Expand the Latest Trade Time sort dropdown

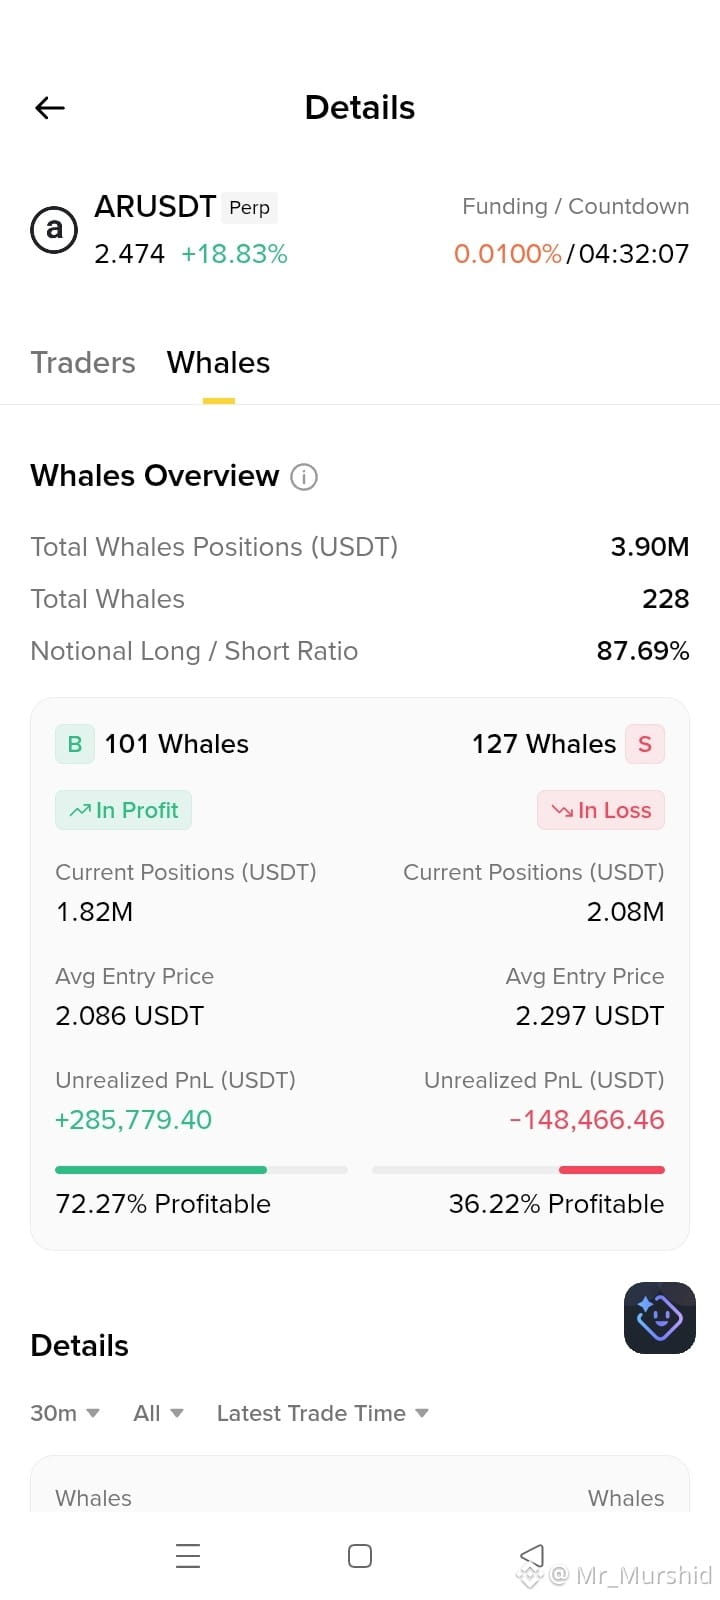tap(323, 1413)
